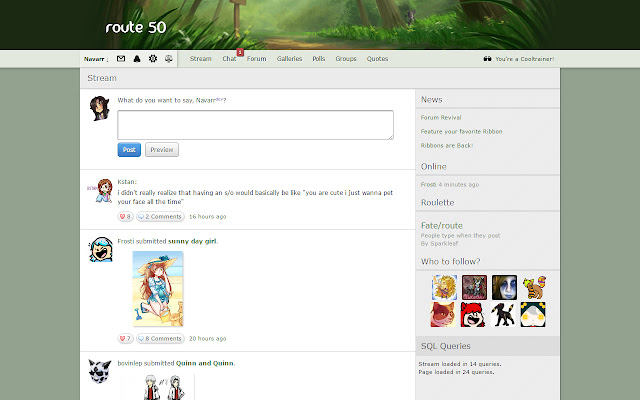Open Frosti's name link in submission post
The height and width of the screenshot is (400, 640).
(x=126, y=241)
